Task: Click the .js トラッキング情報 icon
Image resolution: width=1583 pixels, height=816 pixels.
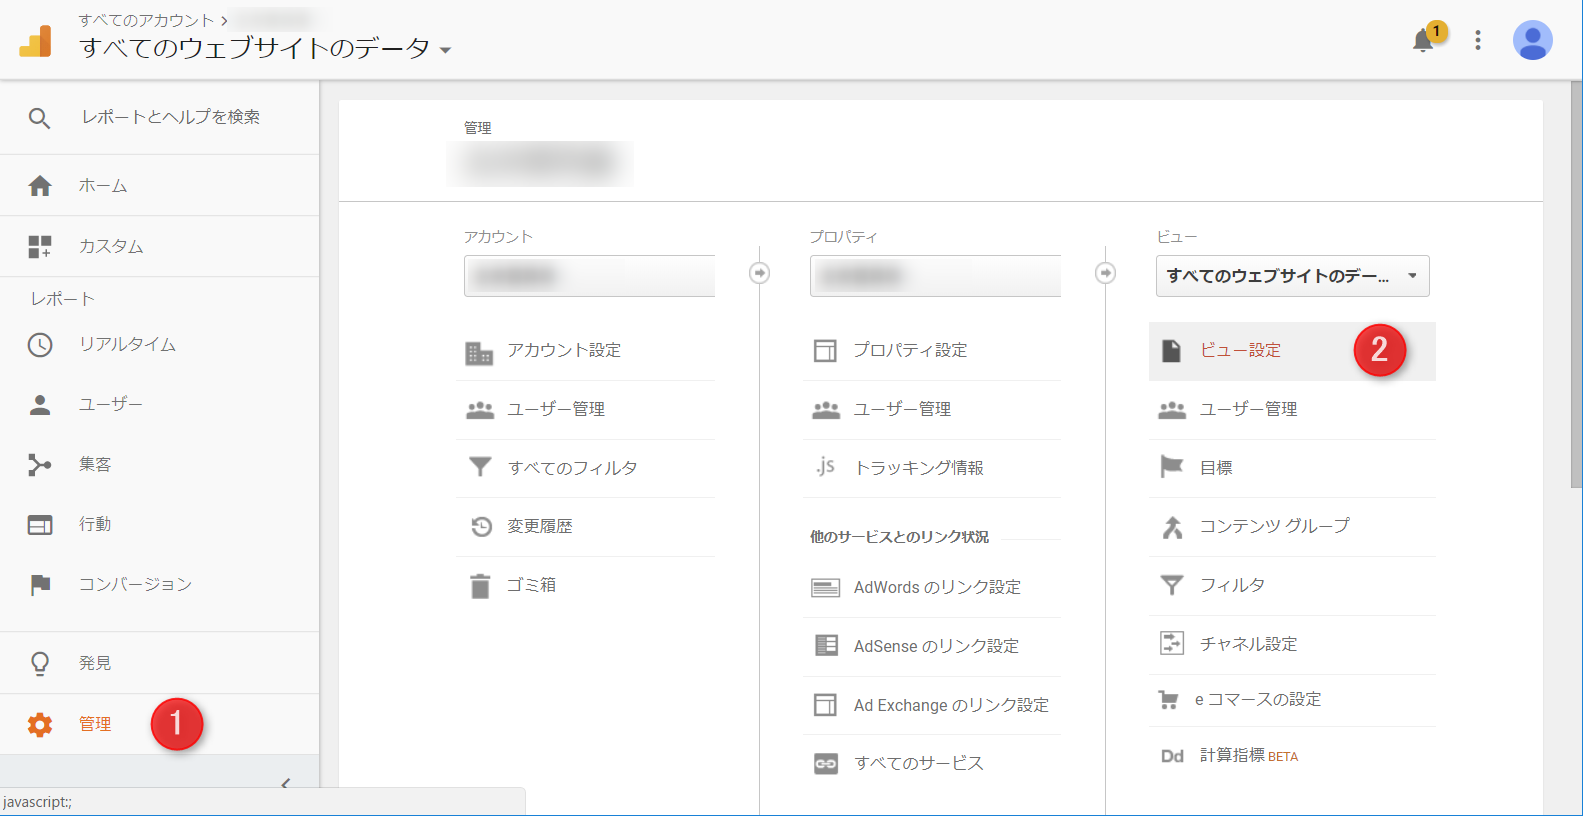Action: pos(825,467)
